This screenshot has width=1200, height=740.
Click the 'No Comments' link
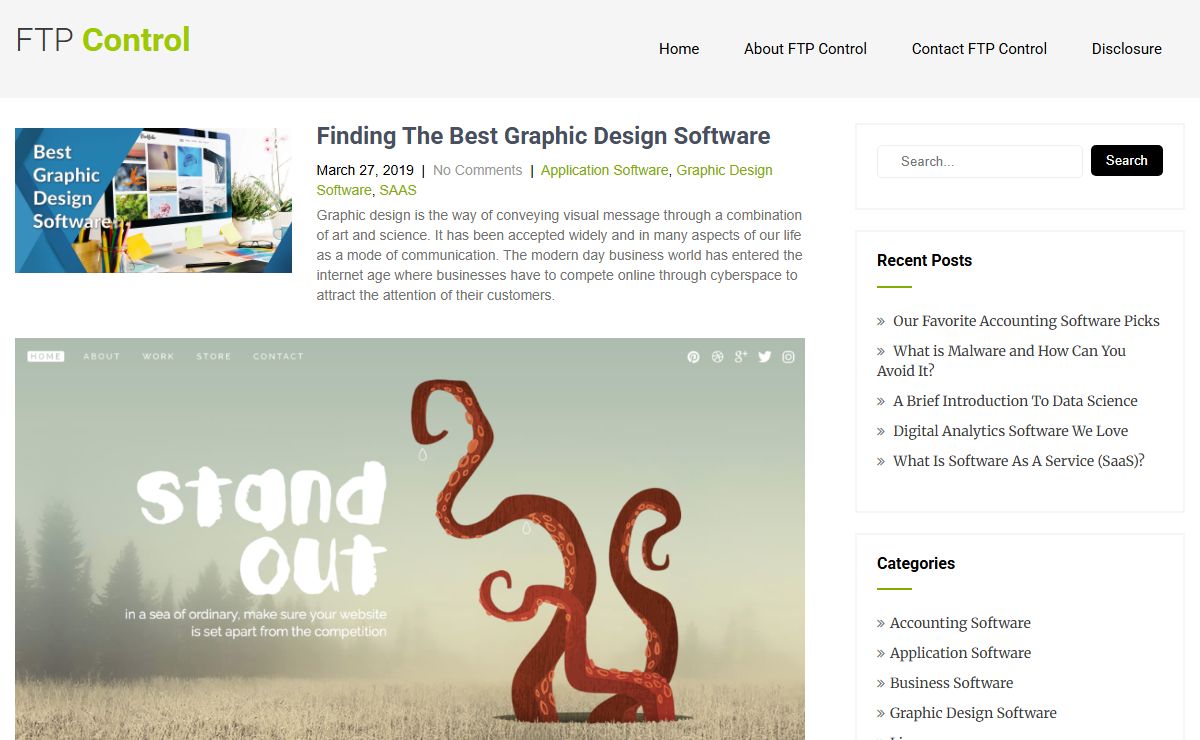(x=477, y=170)
